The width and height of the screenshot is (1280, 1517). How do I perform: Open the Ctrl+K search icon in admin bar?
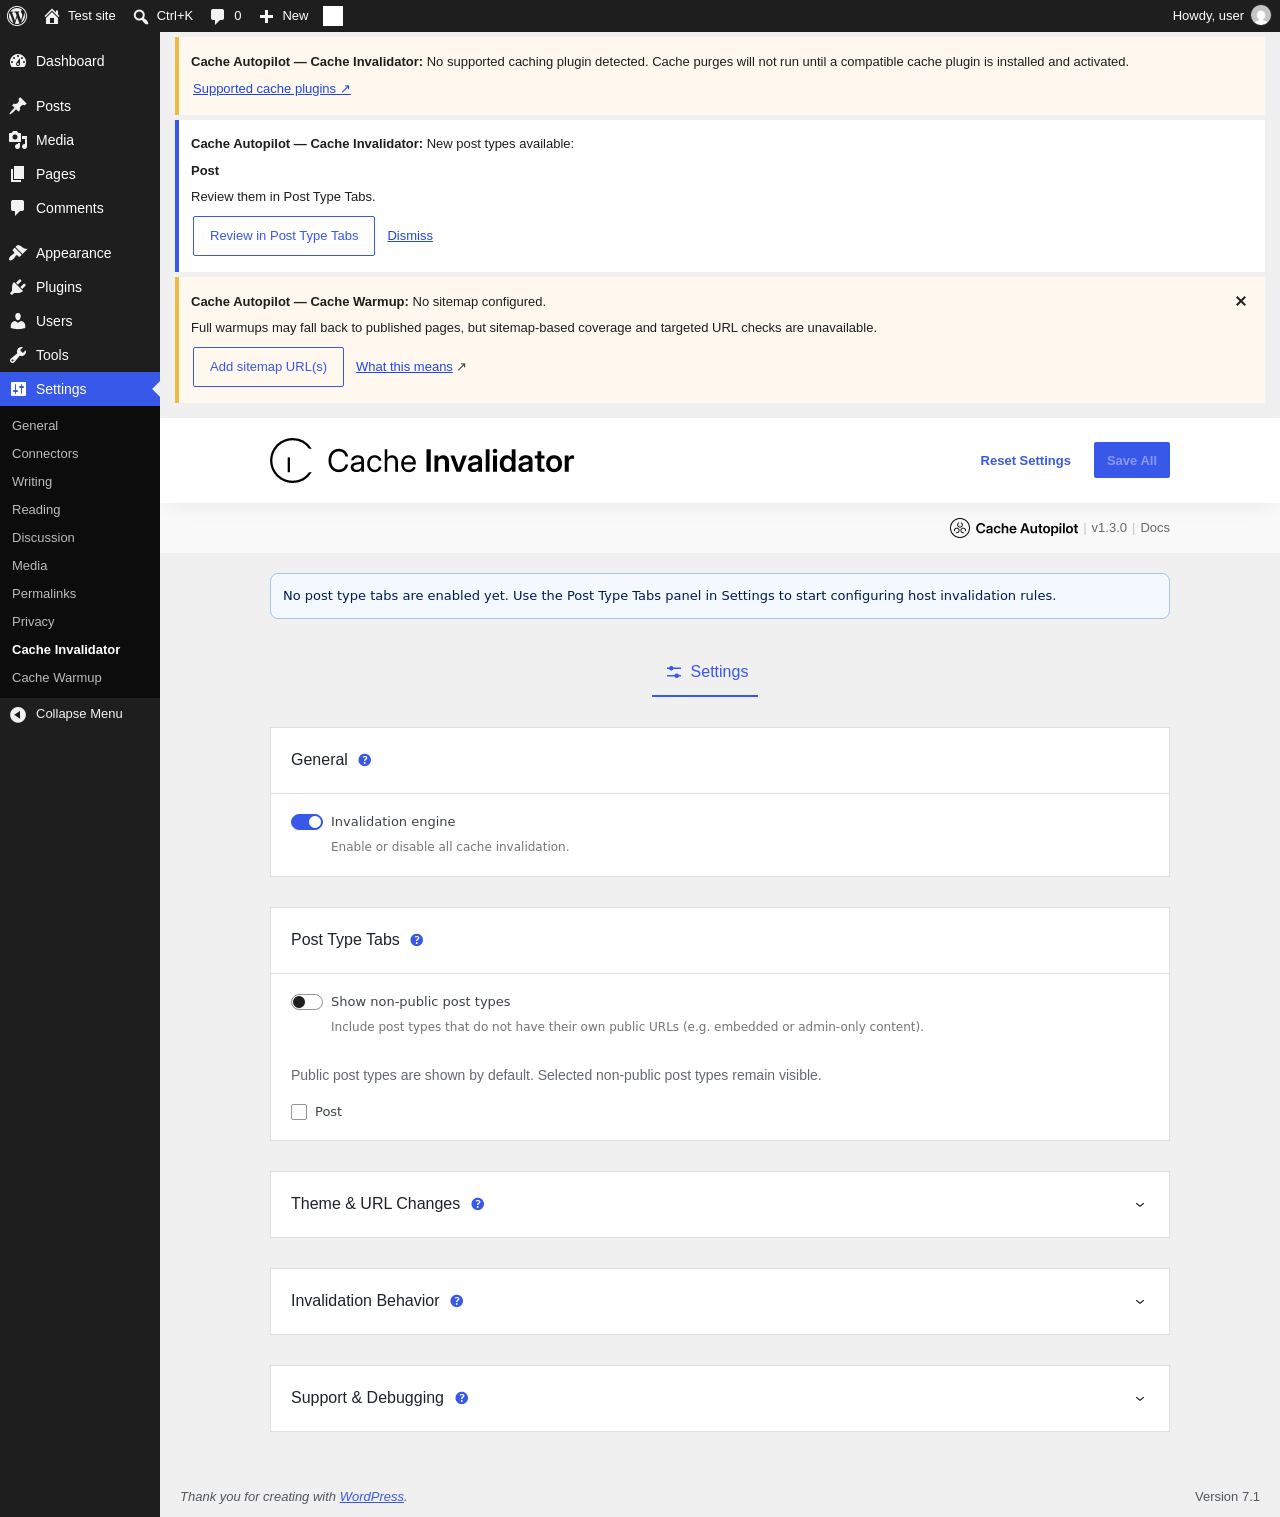tap(141, 16)
